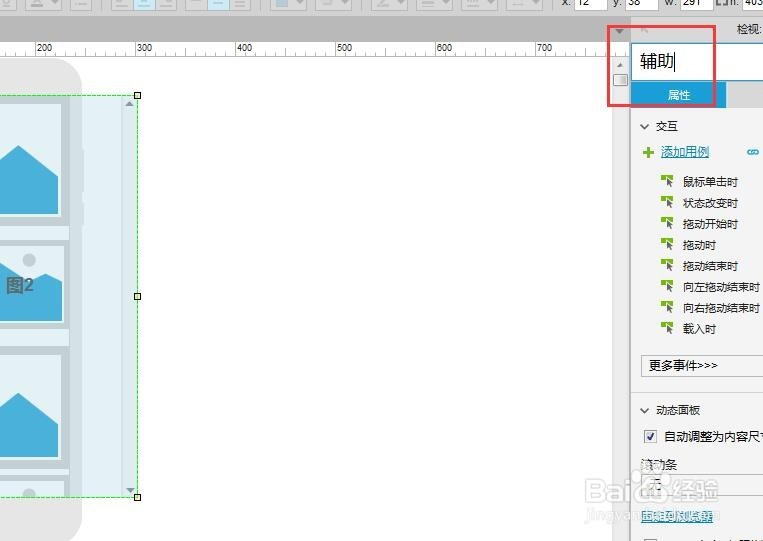This screenshot has width=763, height=541.
Task: Click the 添加用例 link
Action: click(x=685, y=152)
